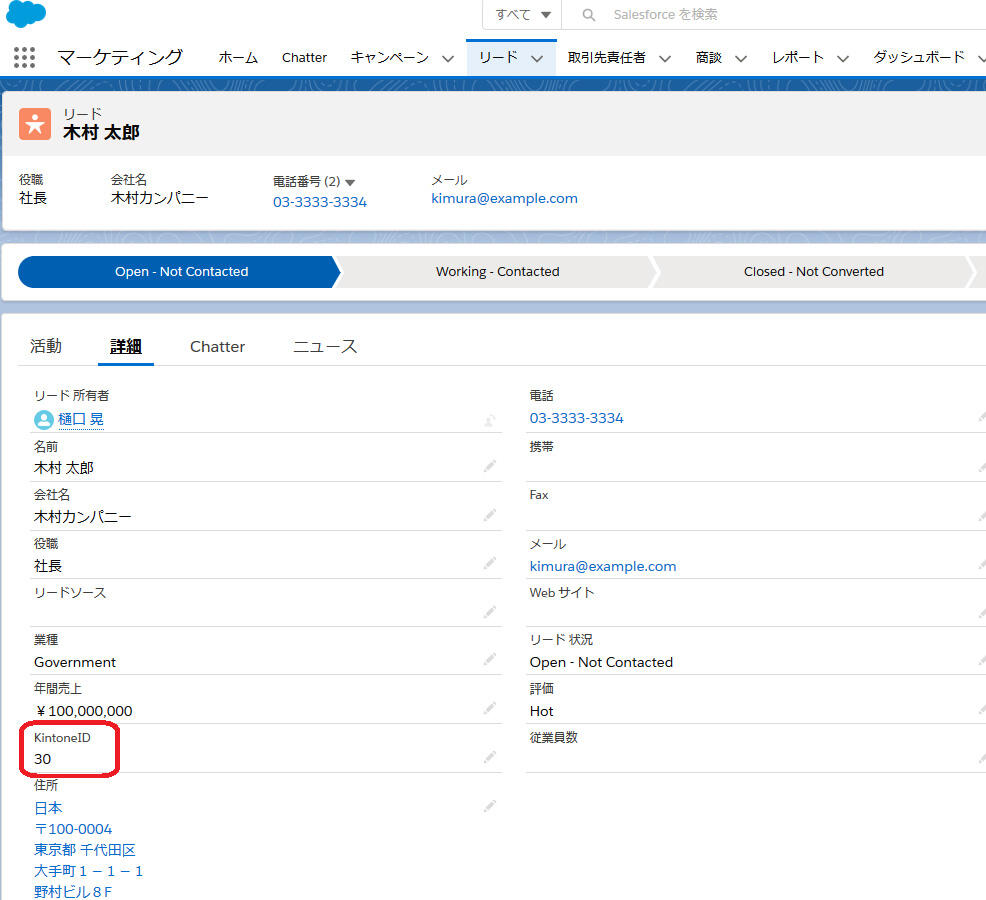Open the App Launcher grid icon
Viewport: 986px width, 900px height.
coord(25,57)
